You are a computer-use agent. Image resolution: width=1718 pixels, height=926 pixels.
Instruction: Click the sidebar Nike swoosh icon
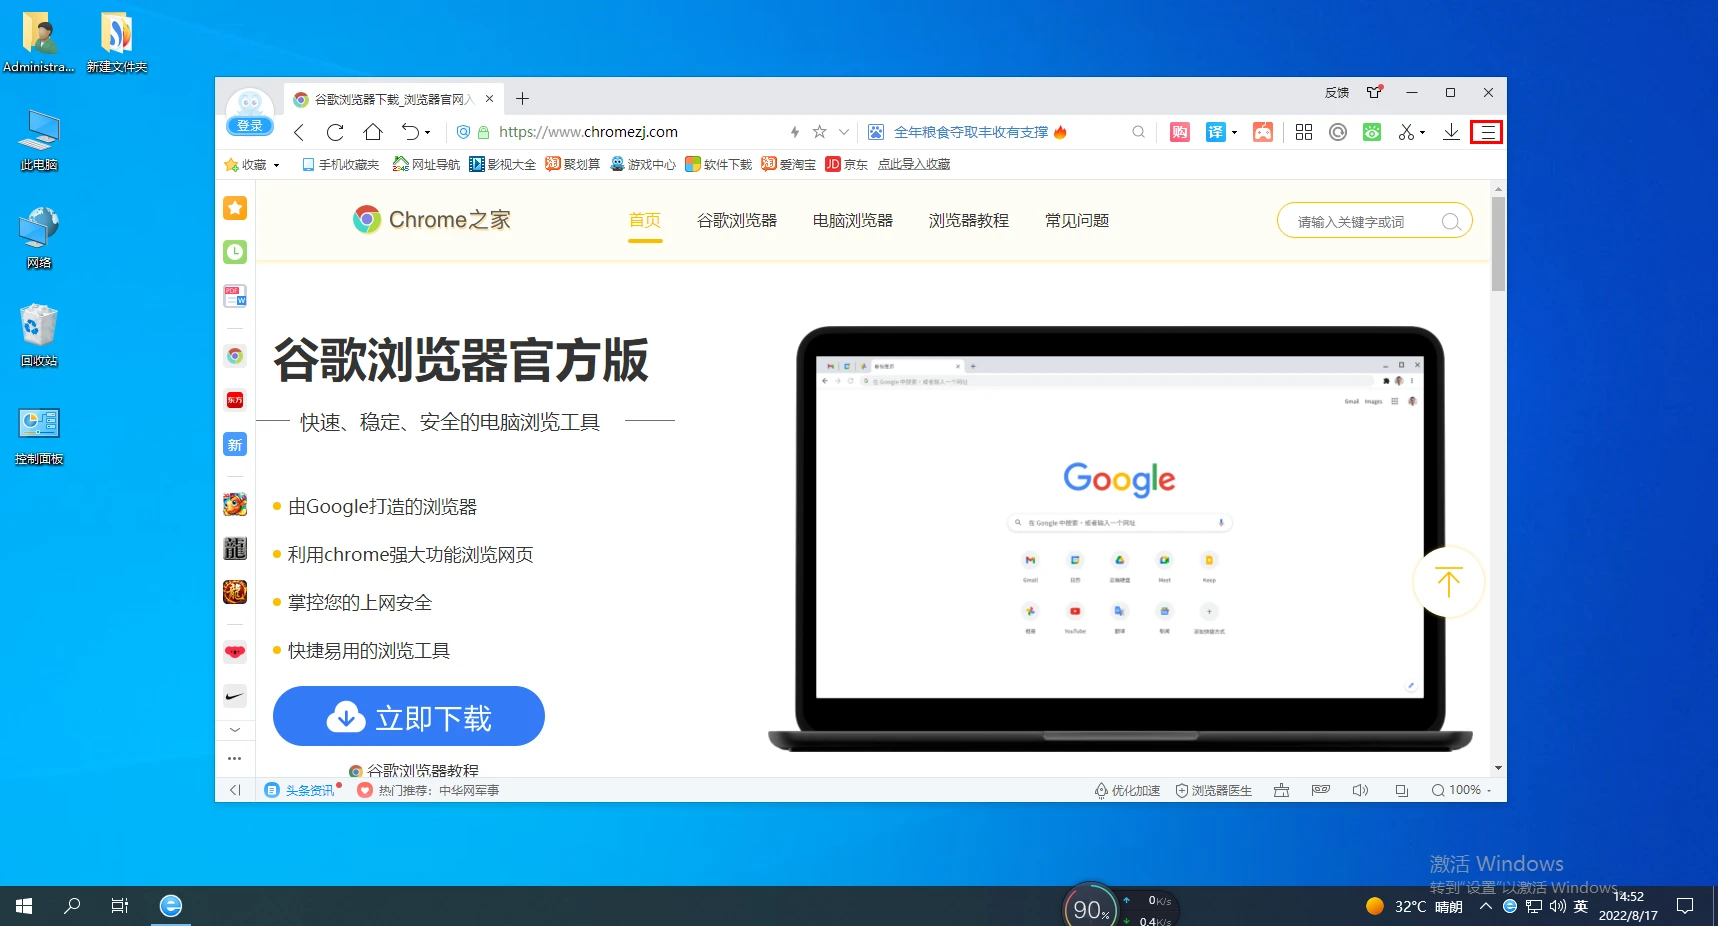(x=235, y=696)
